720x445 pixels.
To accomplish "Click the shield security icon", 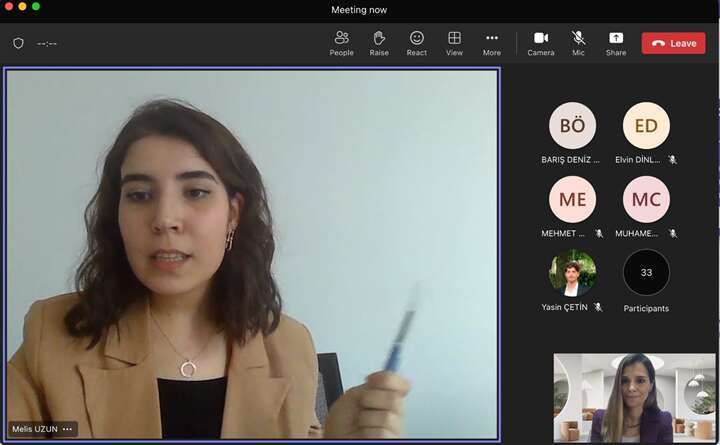I will pos(18,43).
